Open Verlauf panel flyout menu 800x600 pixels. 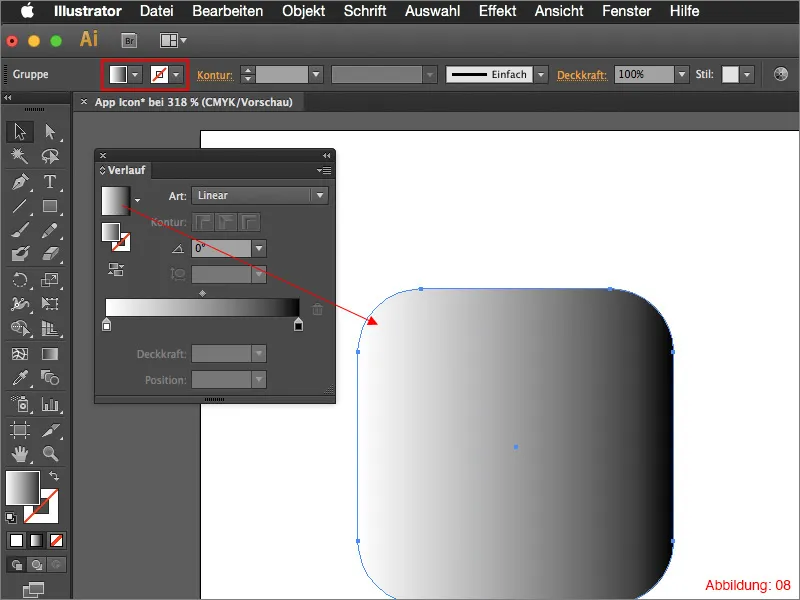[324, 170]
